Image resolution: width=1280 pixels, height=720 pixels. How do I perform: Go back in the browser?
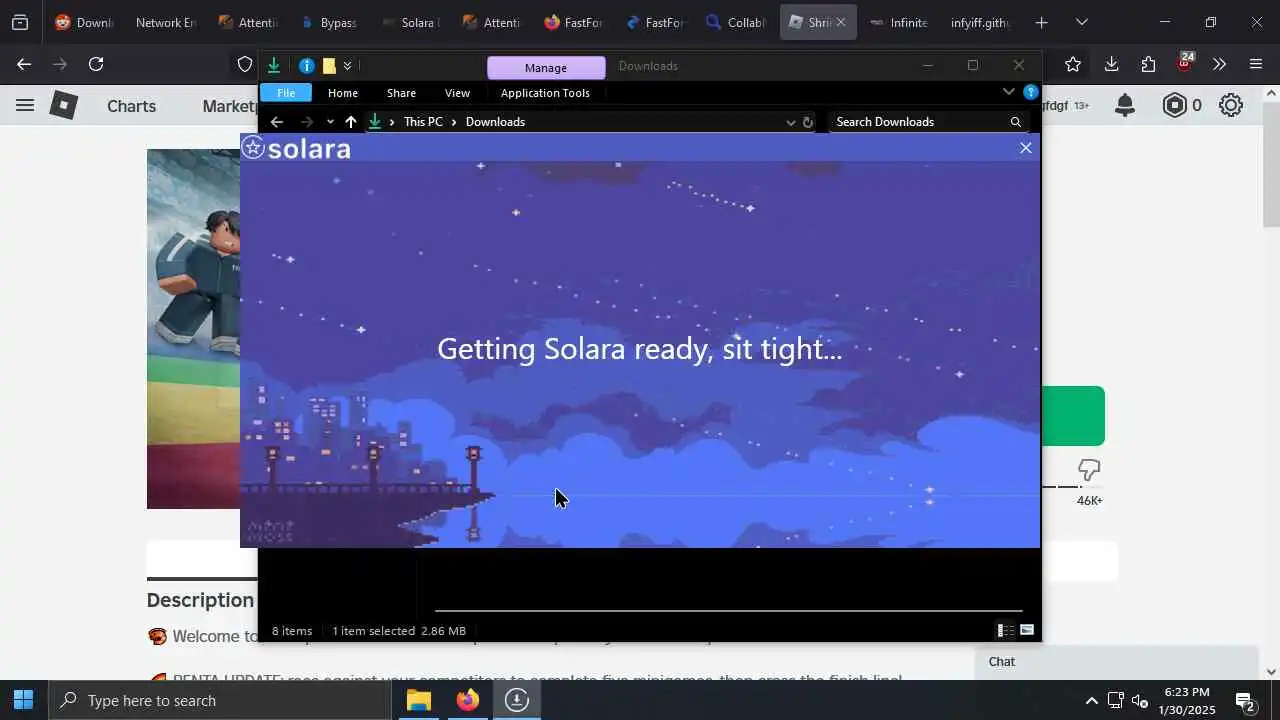pyautogui.click(x=24, y=64)
